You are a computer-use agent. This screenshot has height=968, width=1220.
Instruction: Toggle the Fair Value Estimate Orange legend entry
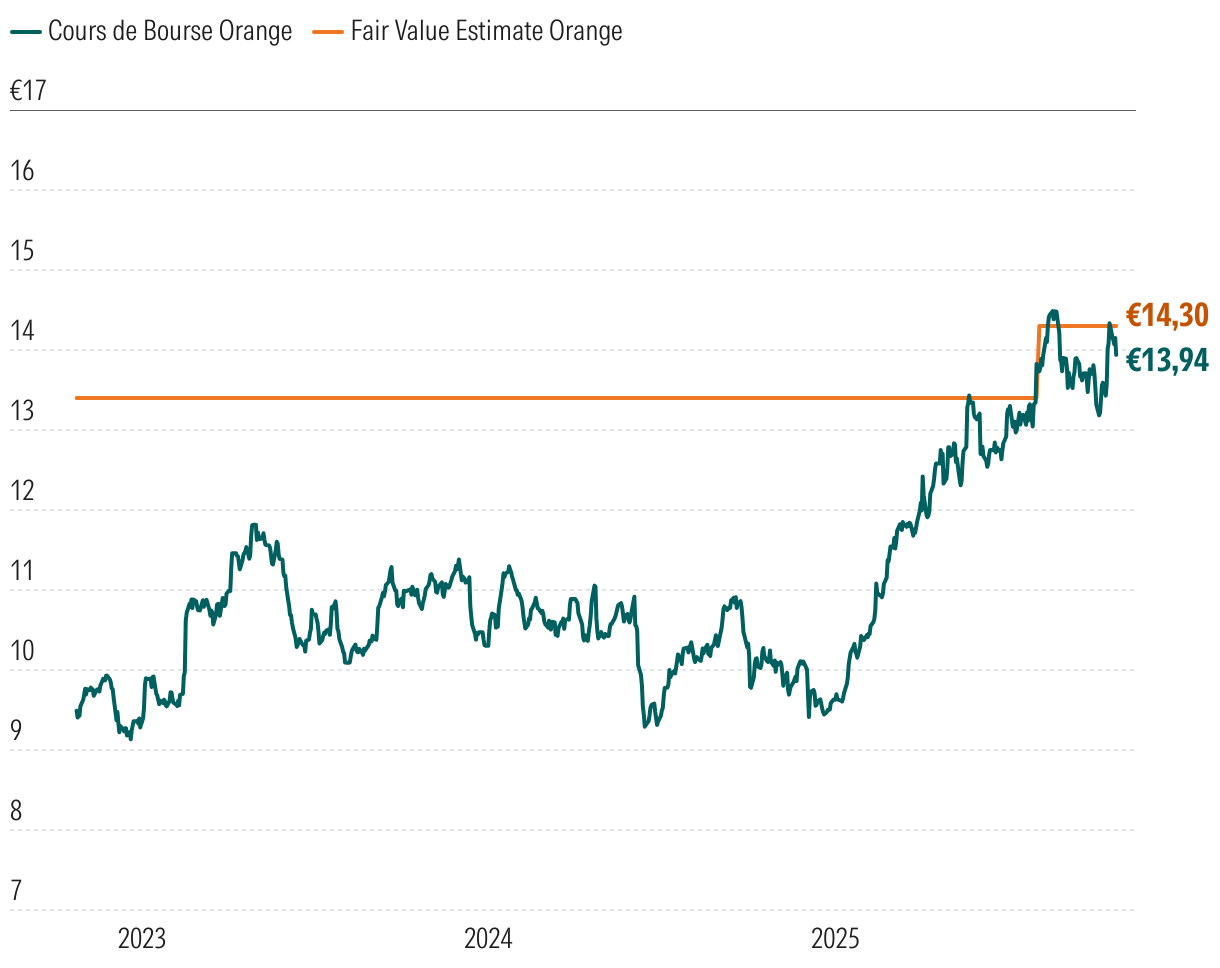click(486, 32)
